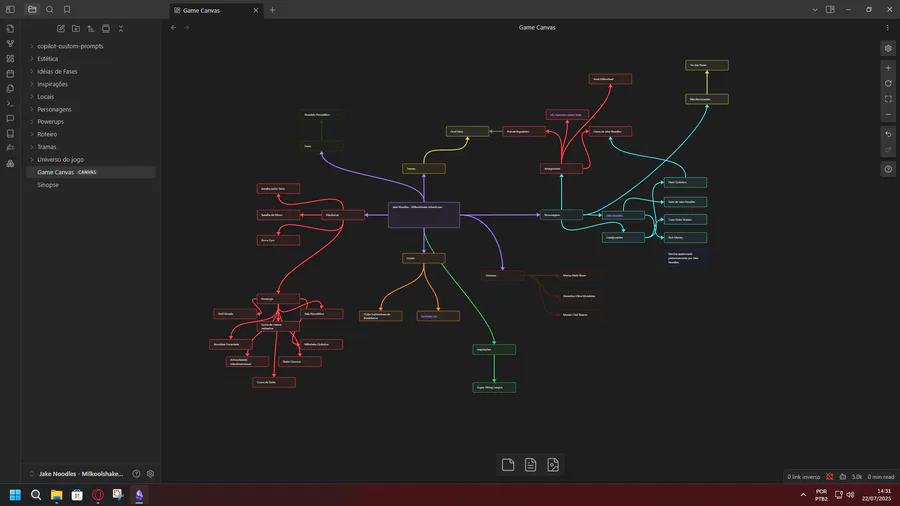
Task: Expand the Universo do jogo folder
Action: (x=60, y=159)
